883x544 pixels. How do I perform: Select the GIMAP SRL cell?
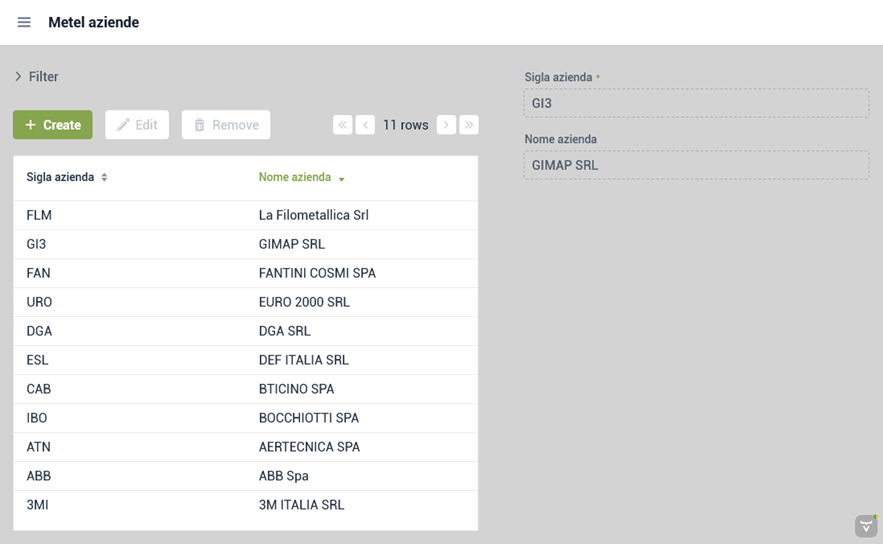pos(292,244)
